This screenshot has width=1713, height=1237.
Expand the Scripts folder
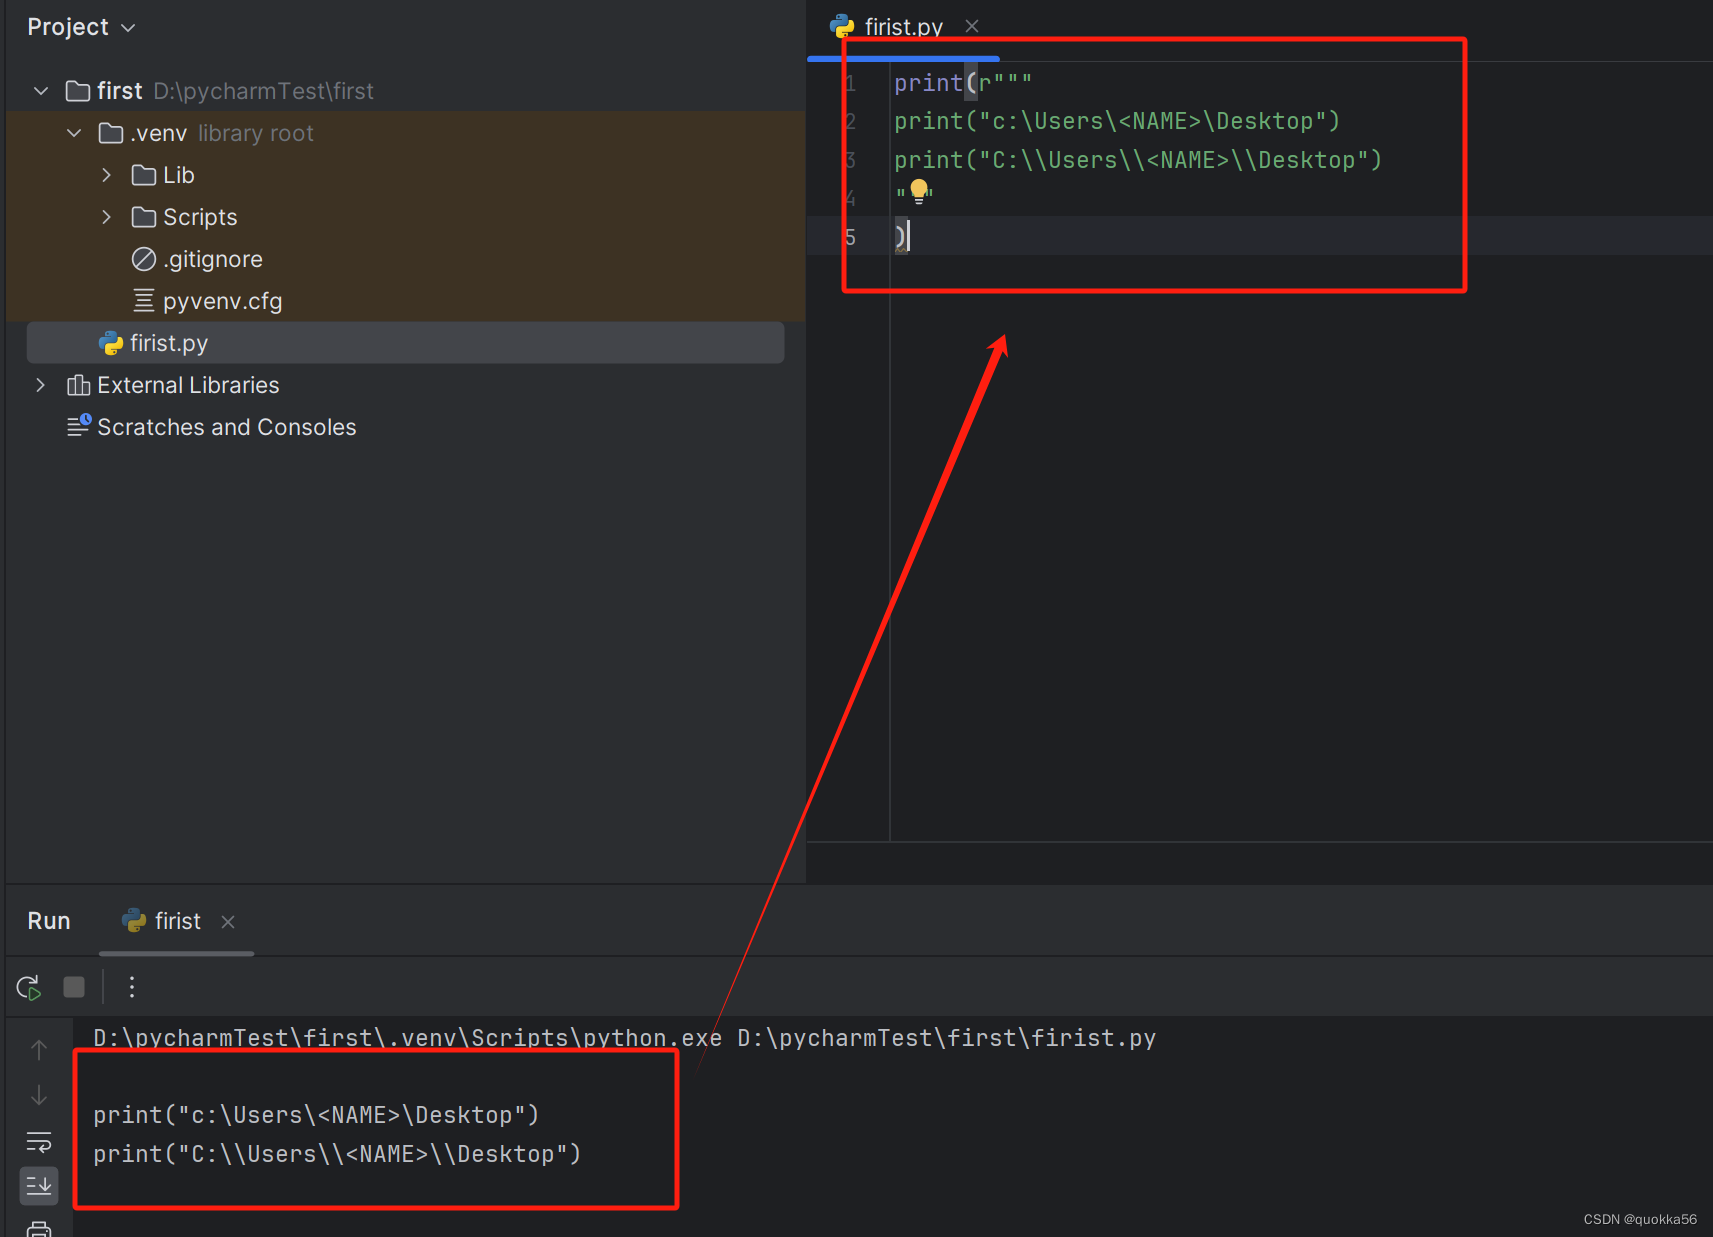pos(107,217)
